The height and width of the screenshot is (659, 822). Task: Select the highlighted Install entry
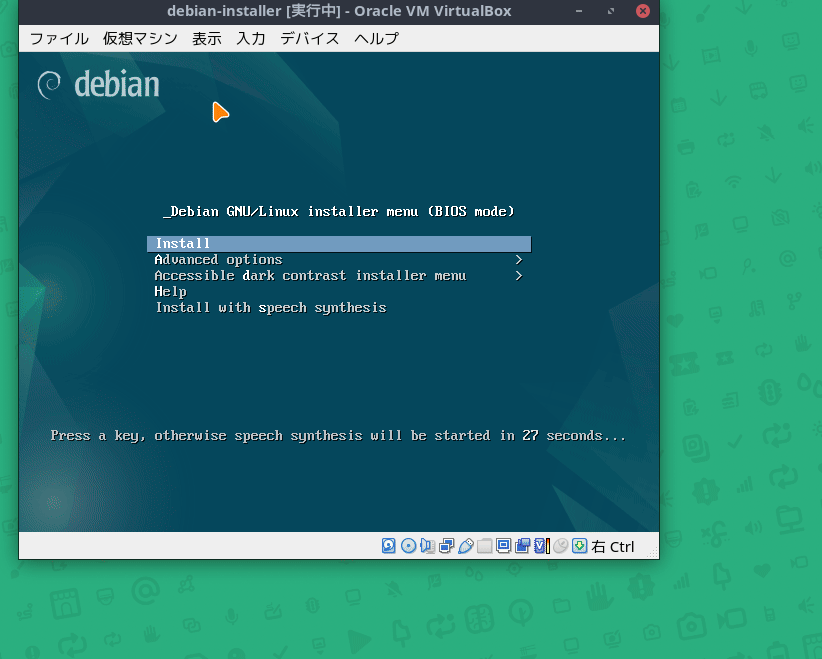tap(339, 244)
